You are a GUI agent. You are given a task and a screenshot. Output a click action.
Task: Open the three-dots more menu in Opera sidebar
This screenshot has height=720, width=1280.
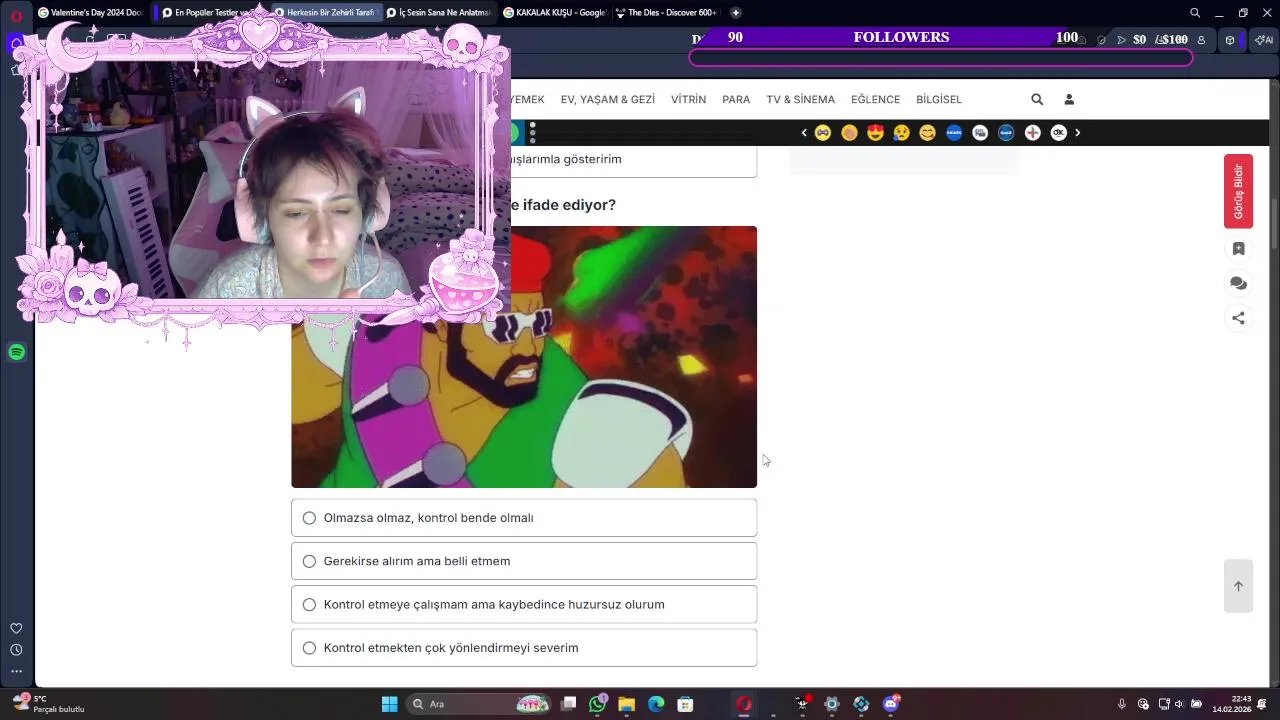pyautogui.click(x=16, y=672)
